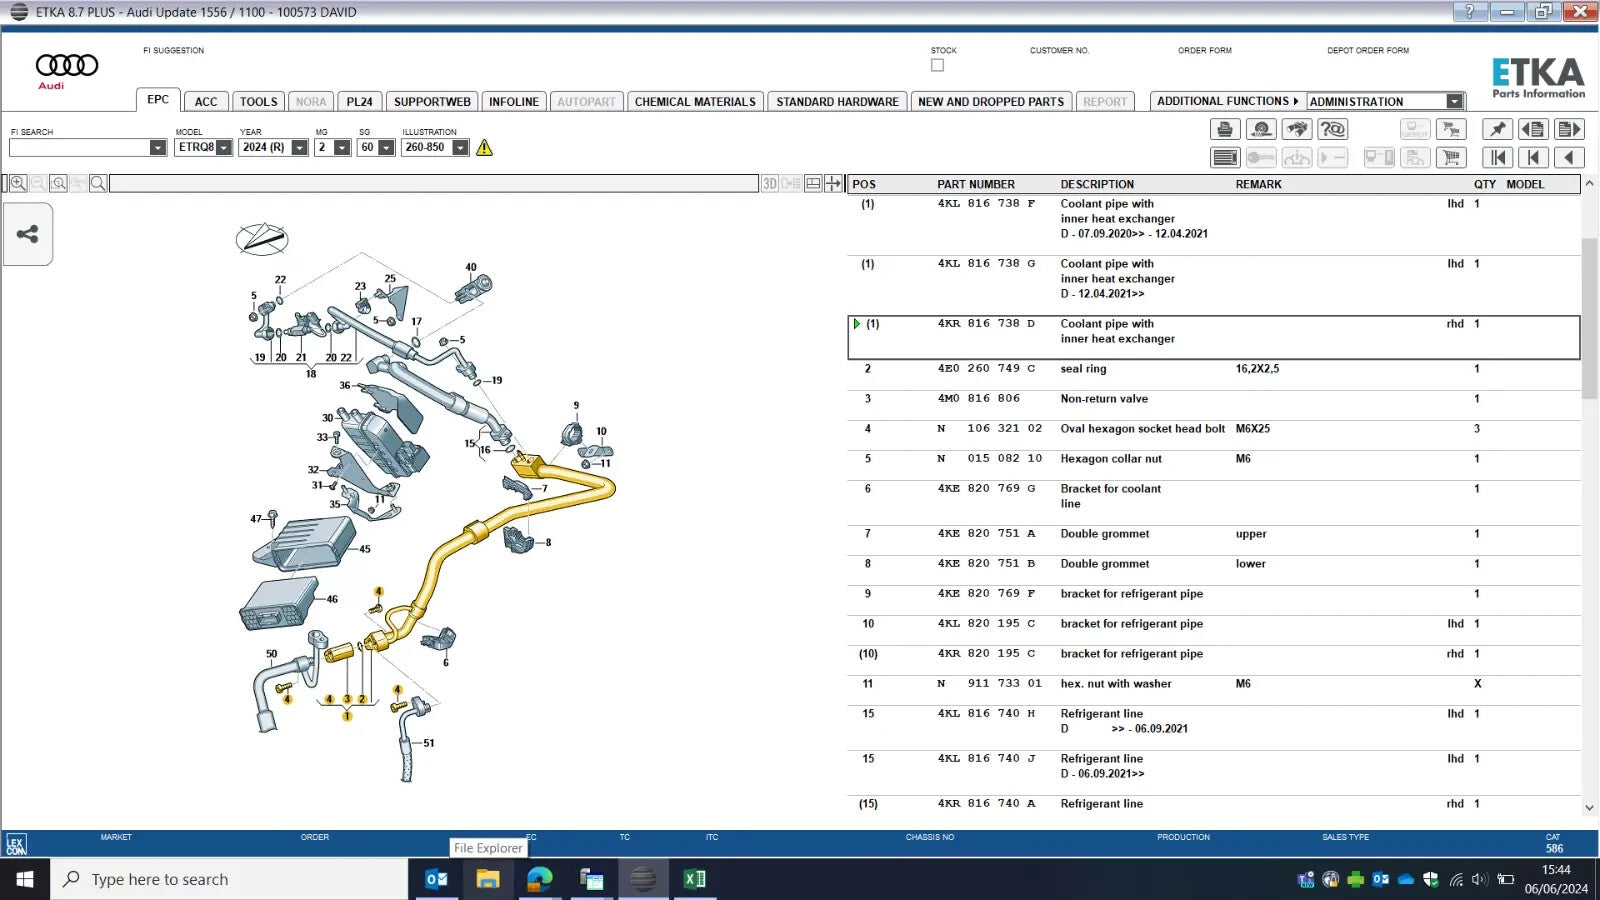1600x900 pixels.
Task: Select part number 4KL 816 738 F
Action: 986,204
